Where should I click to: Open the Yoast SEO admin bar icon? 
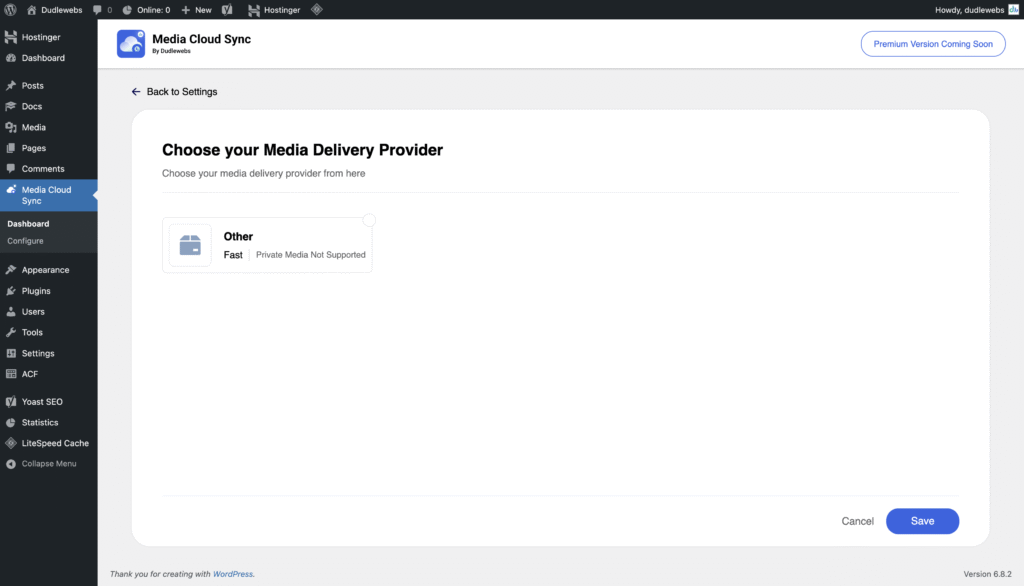point(228,10)
